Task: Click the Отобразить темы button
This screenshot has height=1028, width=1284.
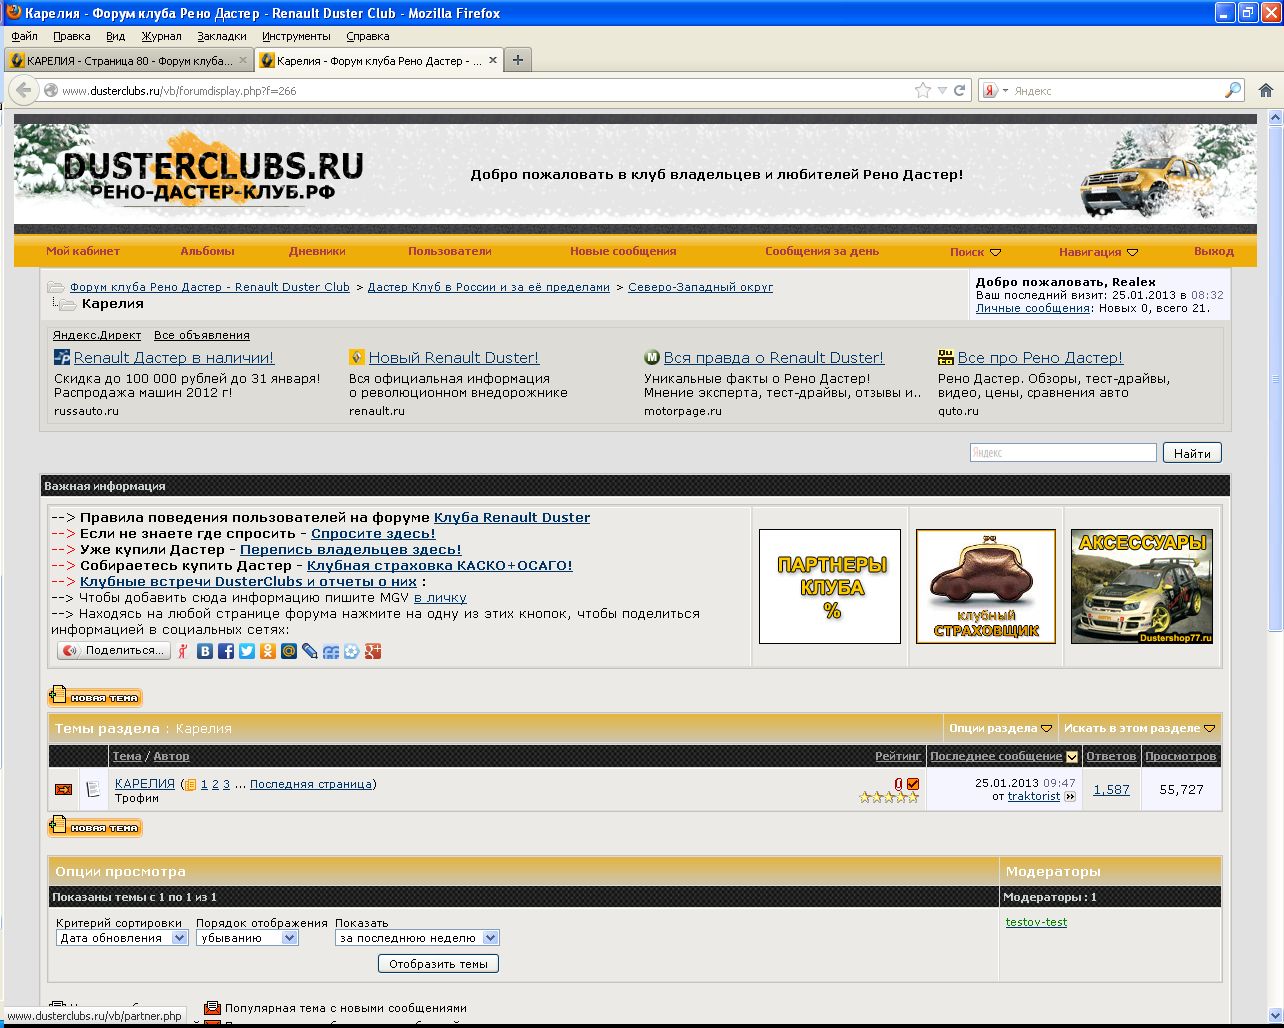Action: pos(438,964)
